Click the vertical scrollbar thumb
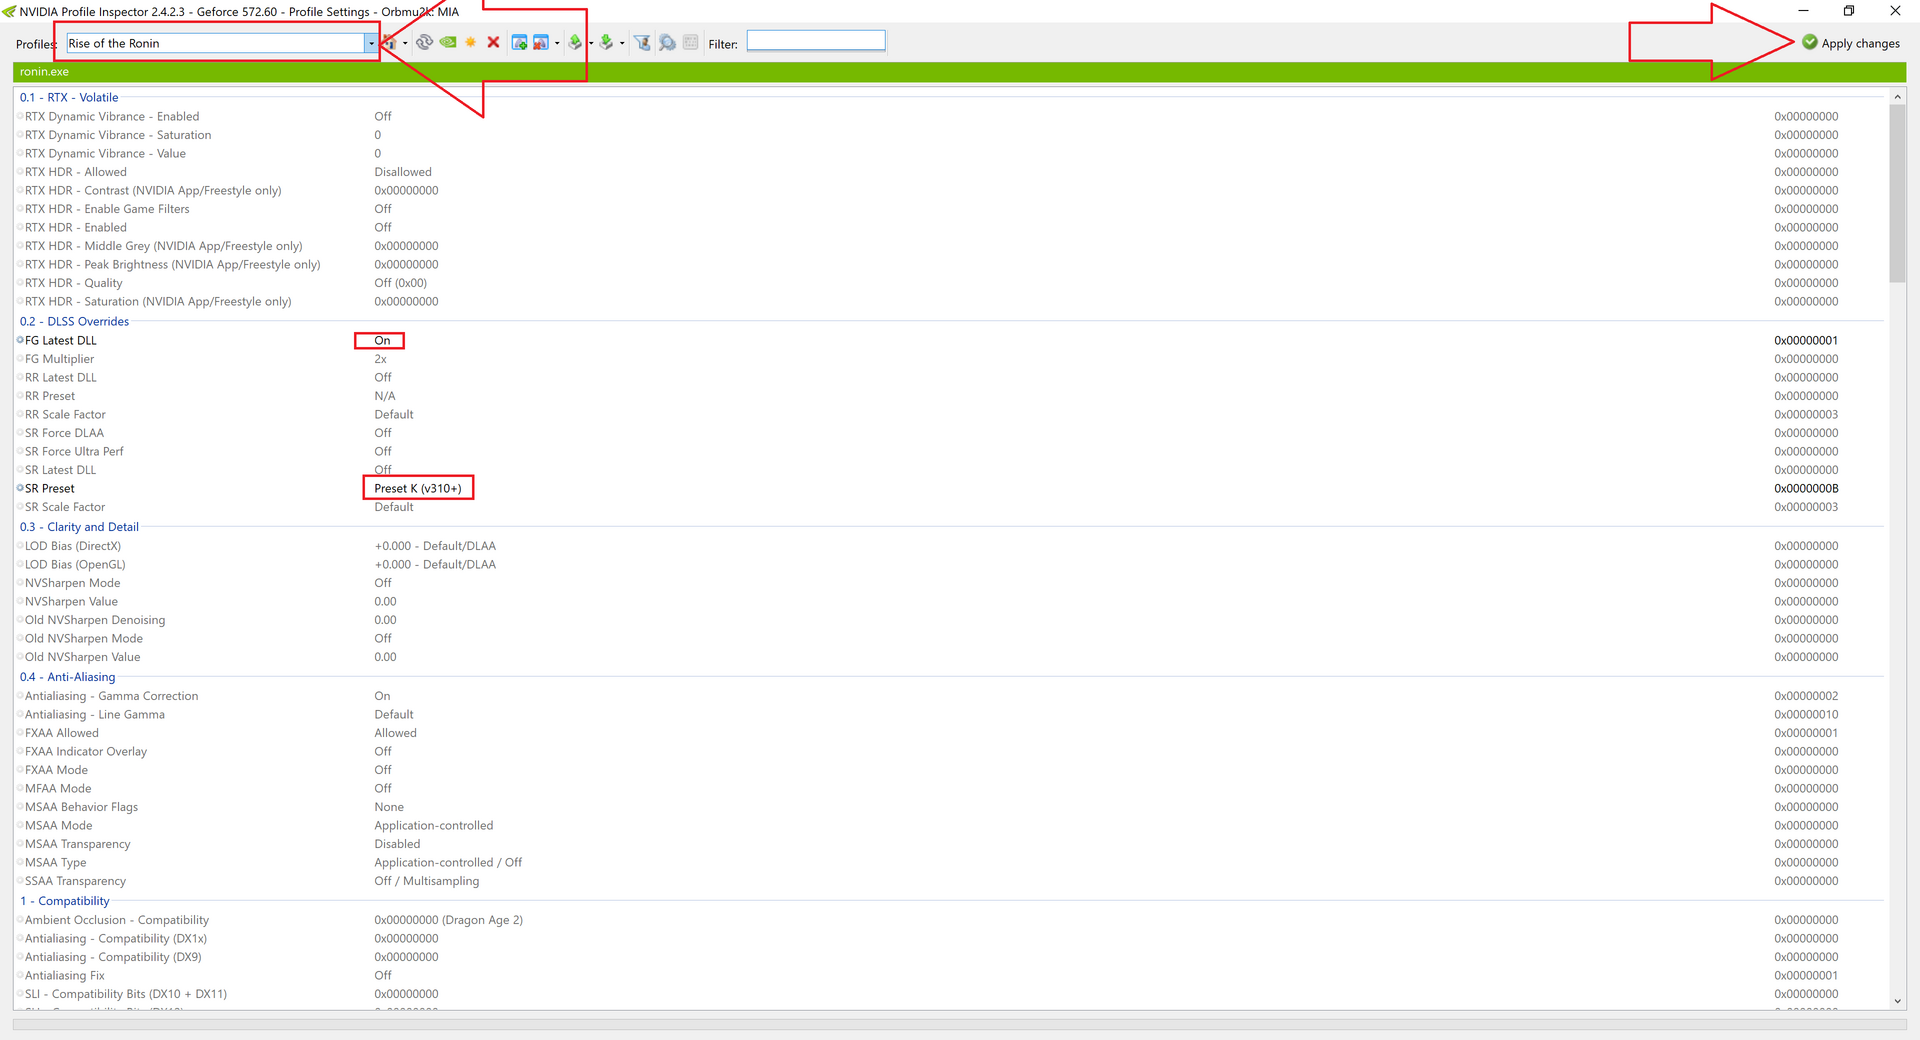Viewport: 1920px width, 1040px height. (x=1897, y=194)
